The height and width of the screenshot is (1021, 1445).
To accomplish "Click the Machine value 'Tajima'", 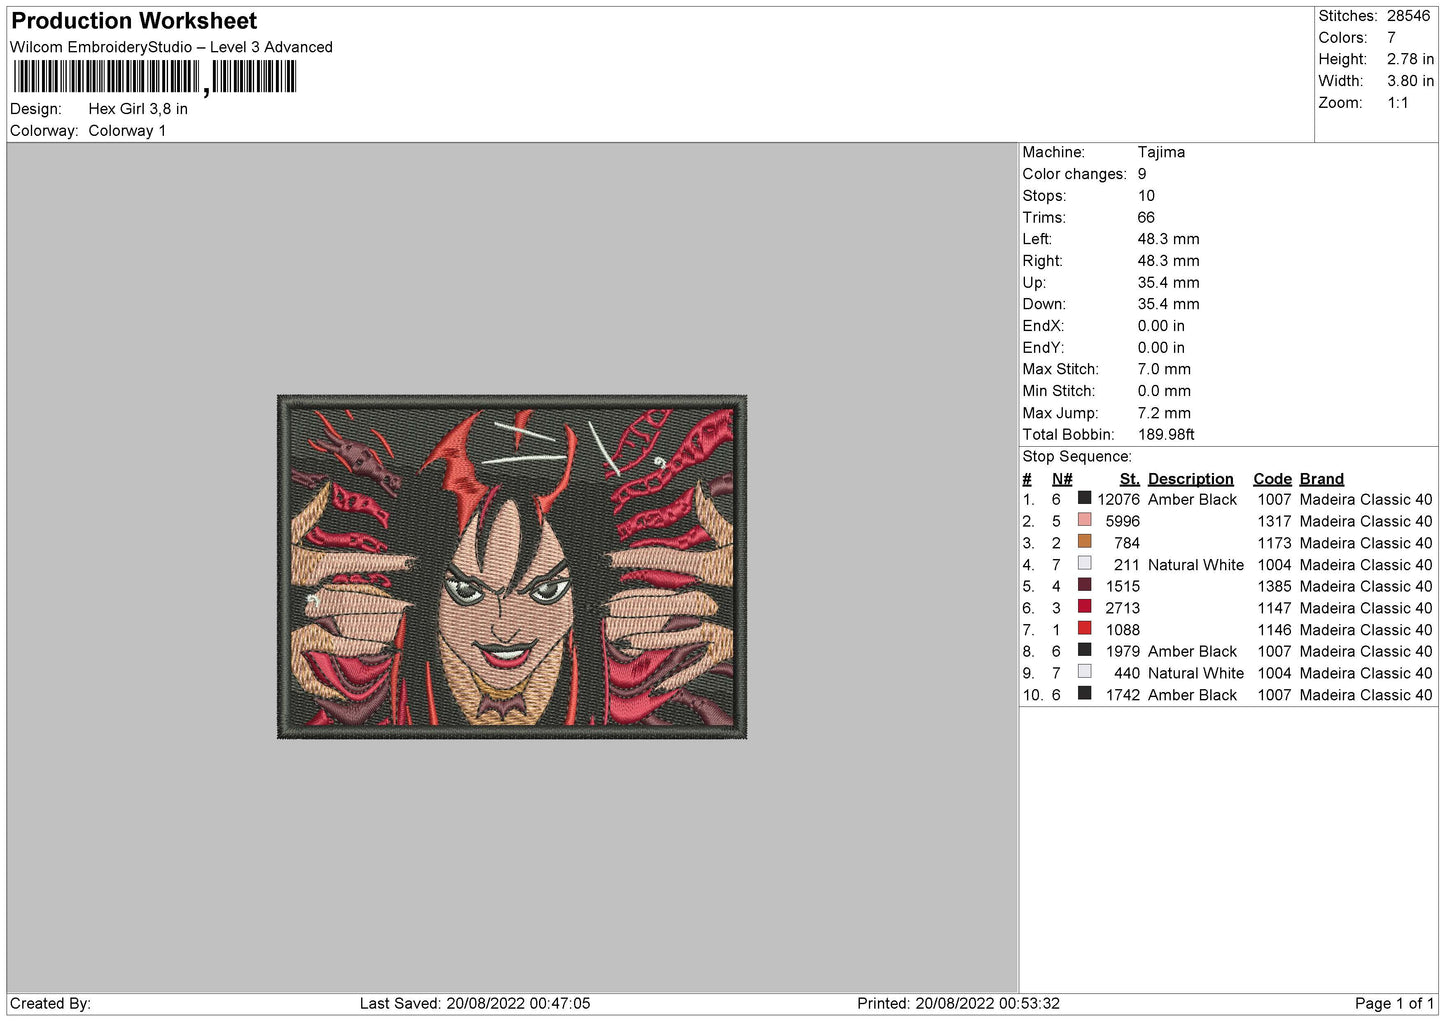I will (1161, 152).
